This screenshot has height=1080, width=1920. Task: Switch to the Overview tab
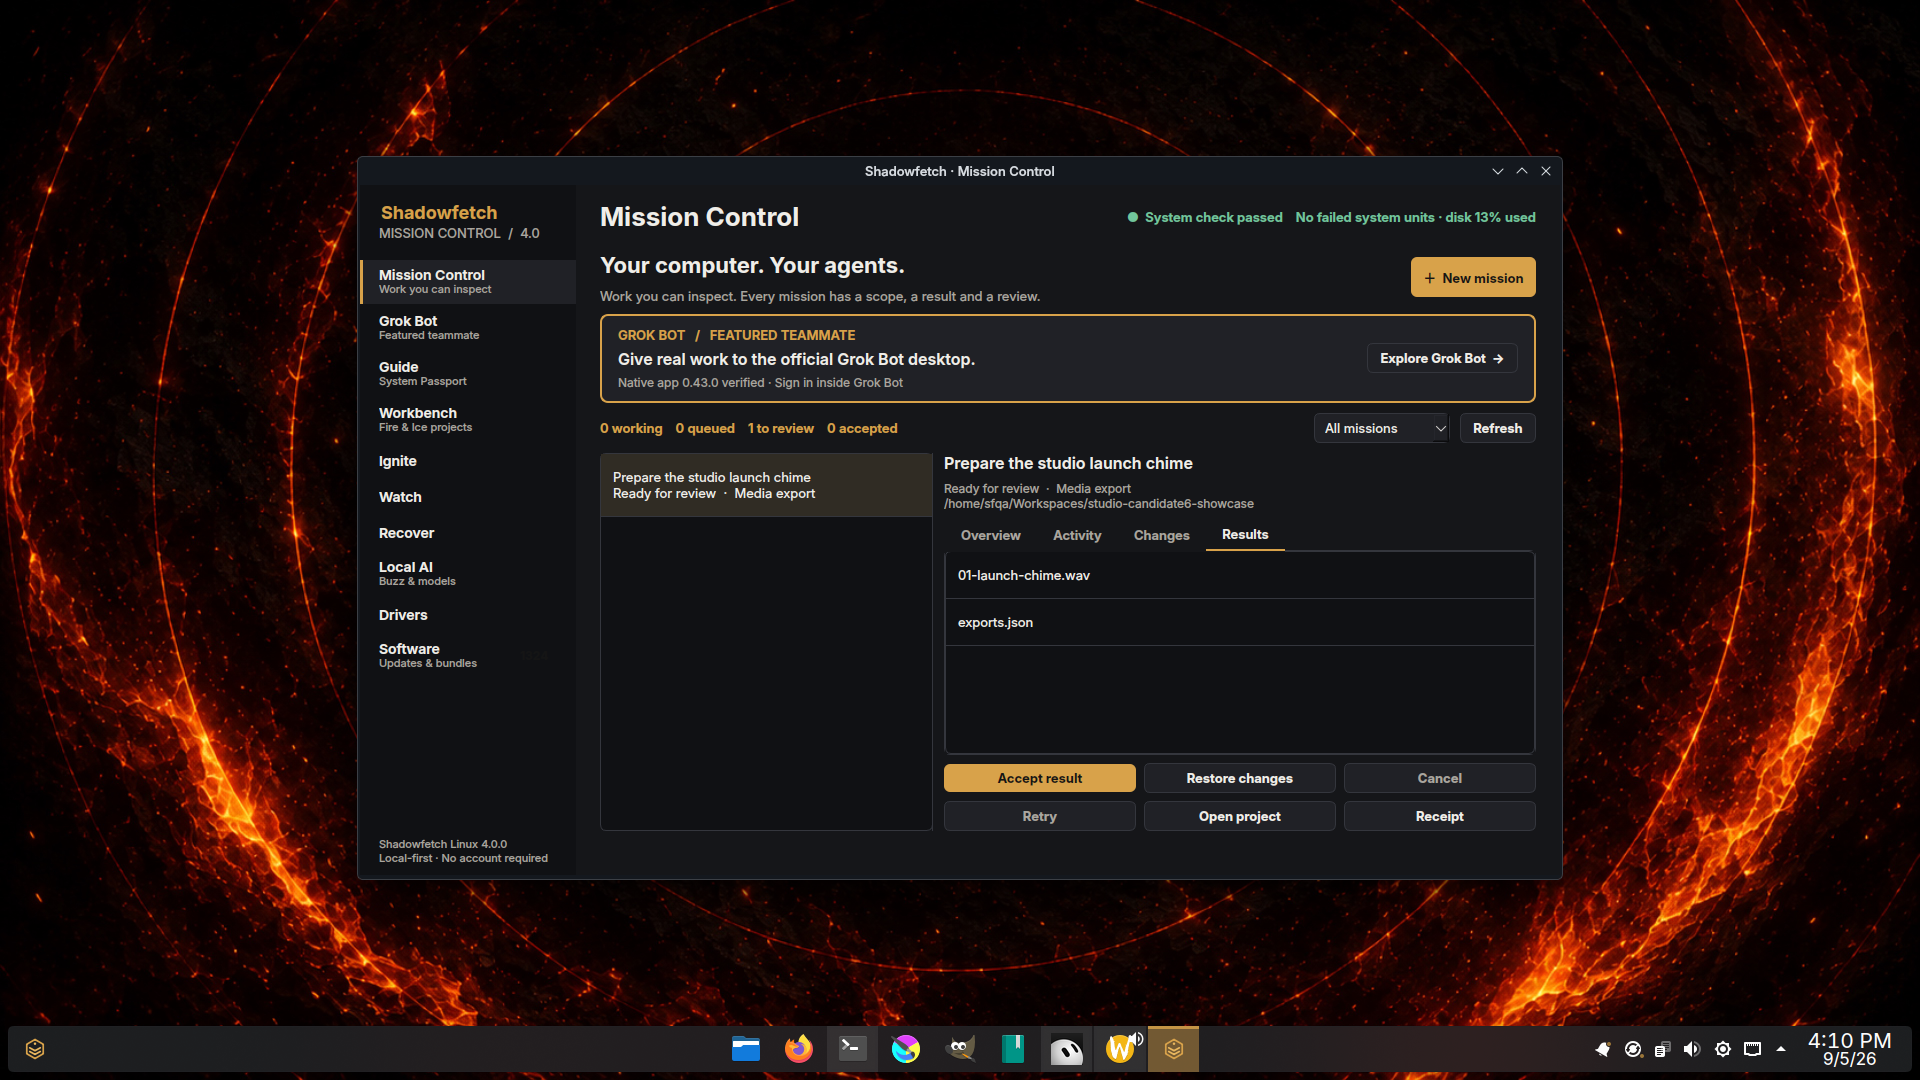(991, 536)
